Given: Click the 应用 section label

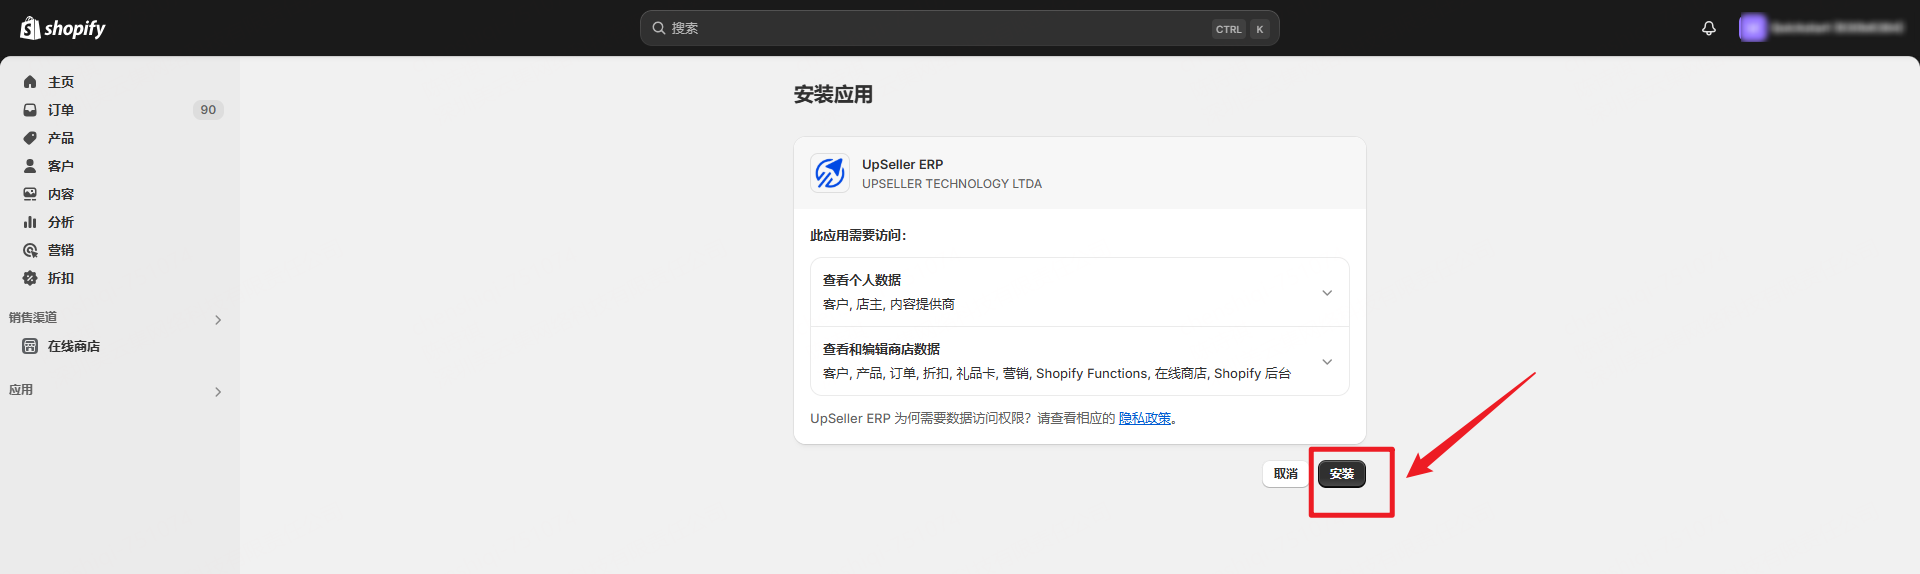Looking at the screenshot, I should 21,390.
